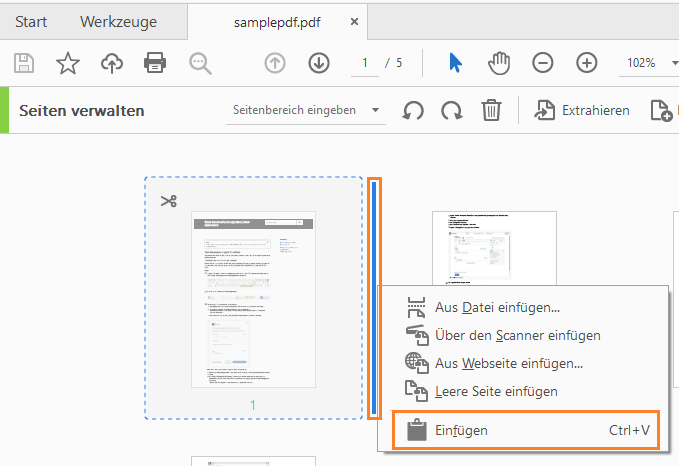Select the second page thumbnail

click(x=494, y=248)
